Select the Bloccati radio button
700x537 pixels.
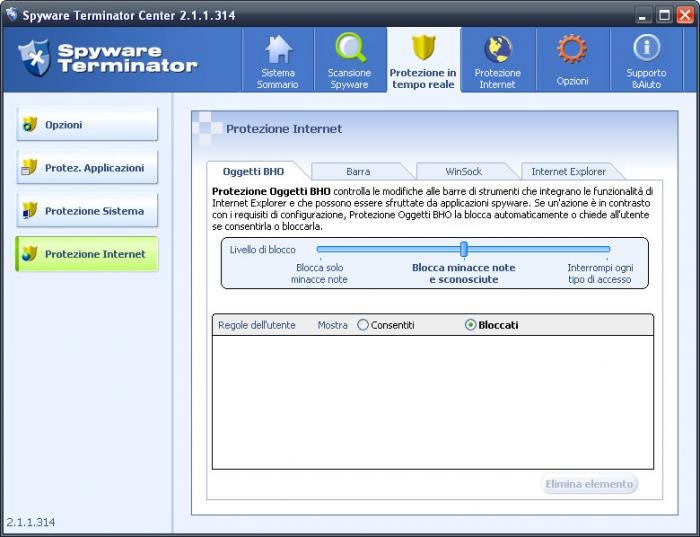coord(470,325)
